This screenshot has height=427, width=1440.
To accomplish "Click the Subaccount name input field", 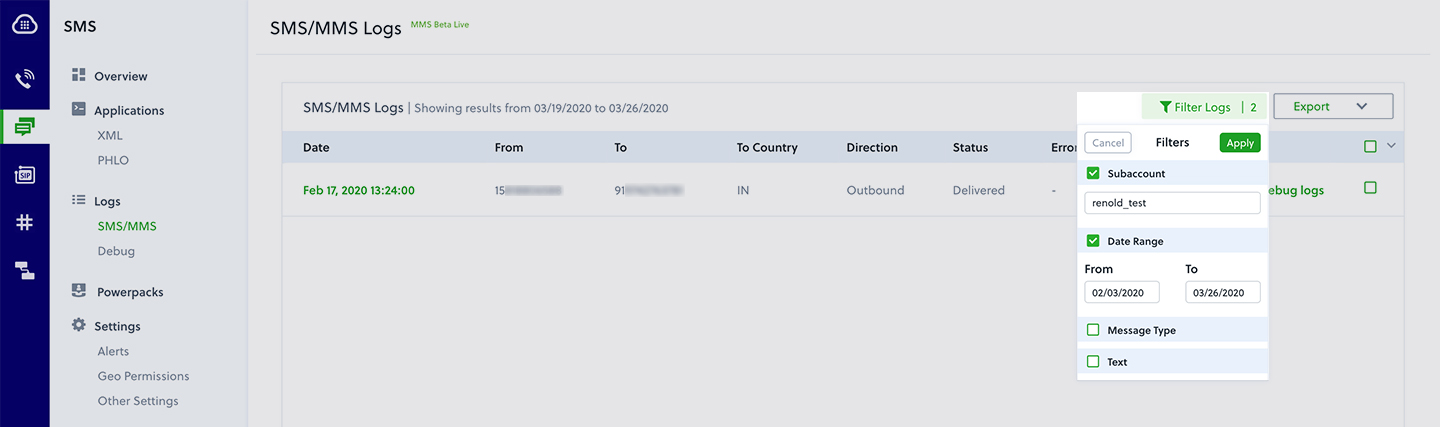I will click(x=1172, y=203).
